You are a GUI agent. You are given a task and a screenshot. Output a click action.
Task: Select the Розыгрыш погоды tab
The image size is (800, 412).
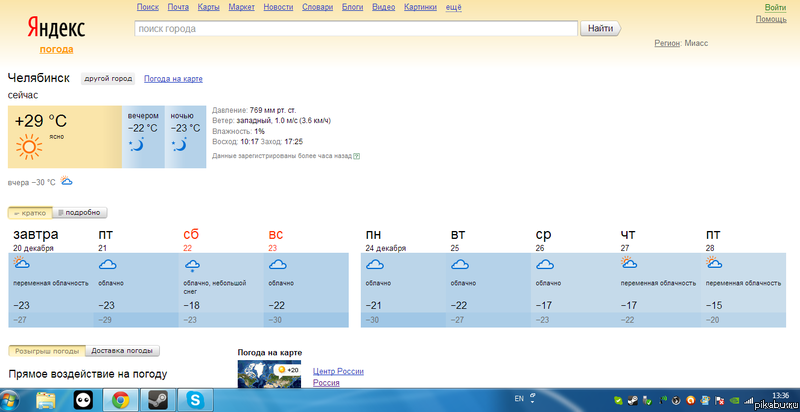(x=47, y=351)
